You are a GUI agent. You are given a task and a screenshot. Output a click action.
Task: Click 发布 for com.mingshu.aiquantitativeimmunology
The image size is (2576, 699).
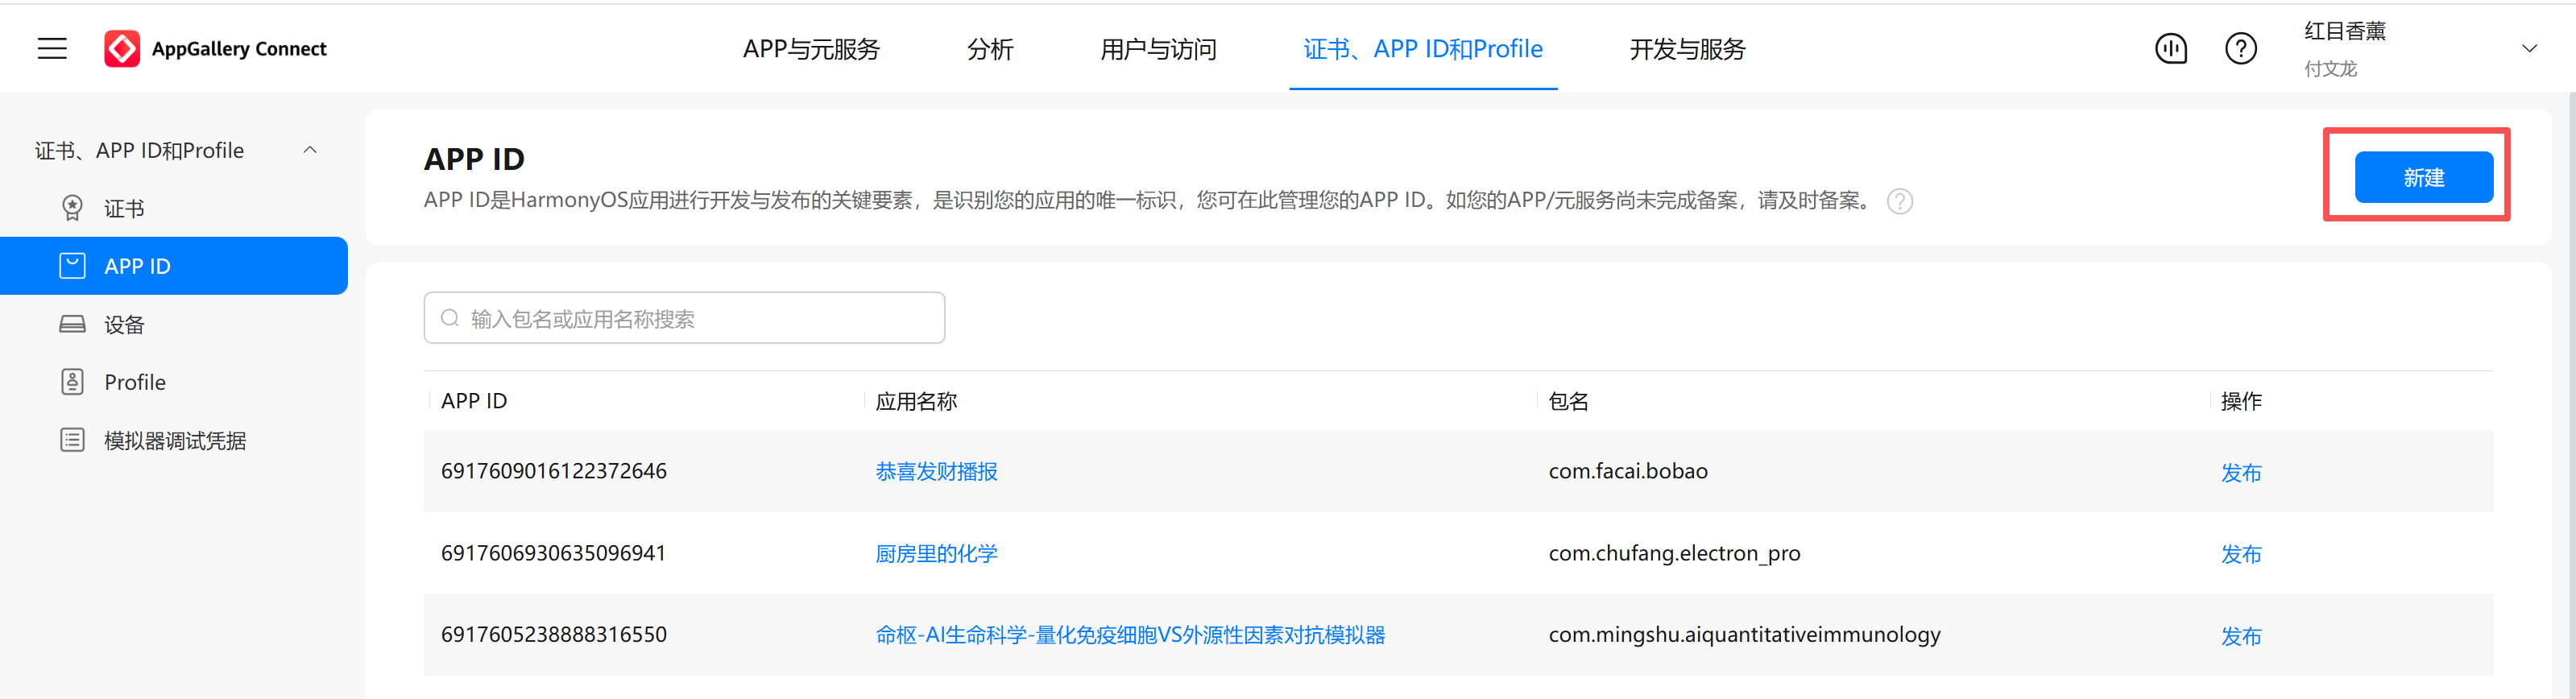[2241, 636]
